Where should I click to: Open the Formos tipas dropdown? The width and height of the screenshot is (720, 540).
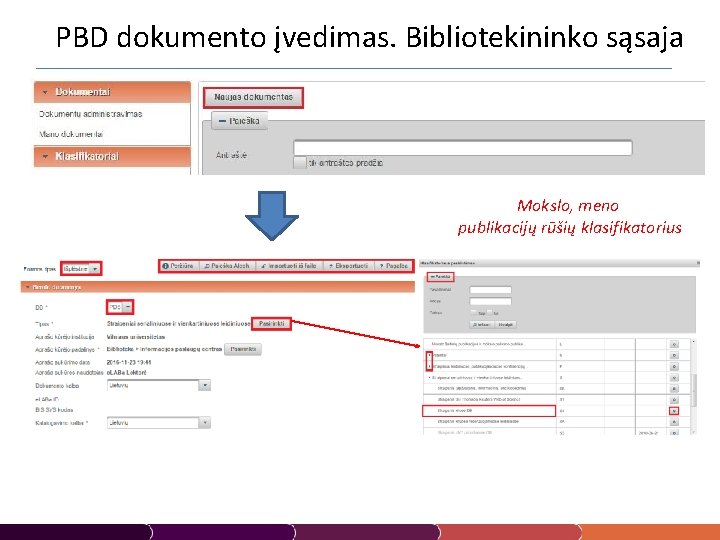coord(81,269)
